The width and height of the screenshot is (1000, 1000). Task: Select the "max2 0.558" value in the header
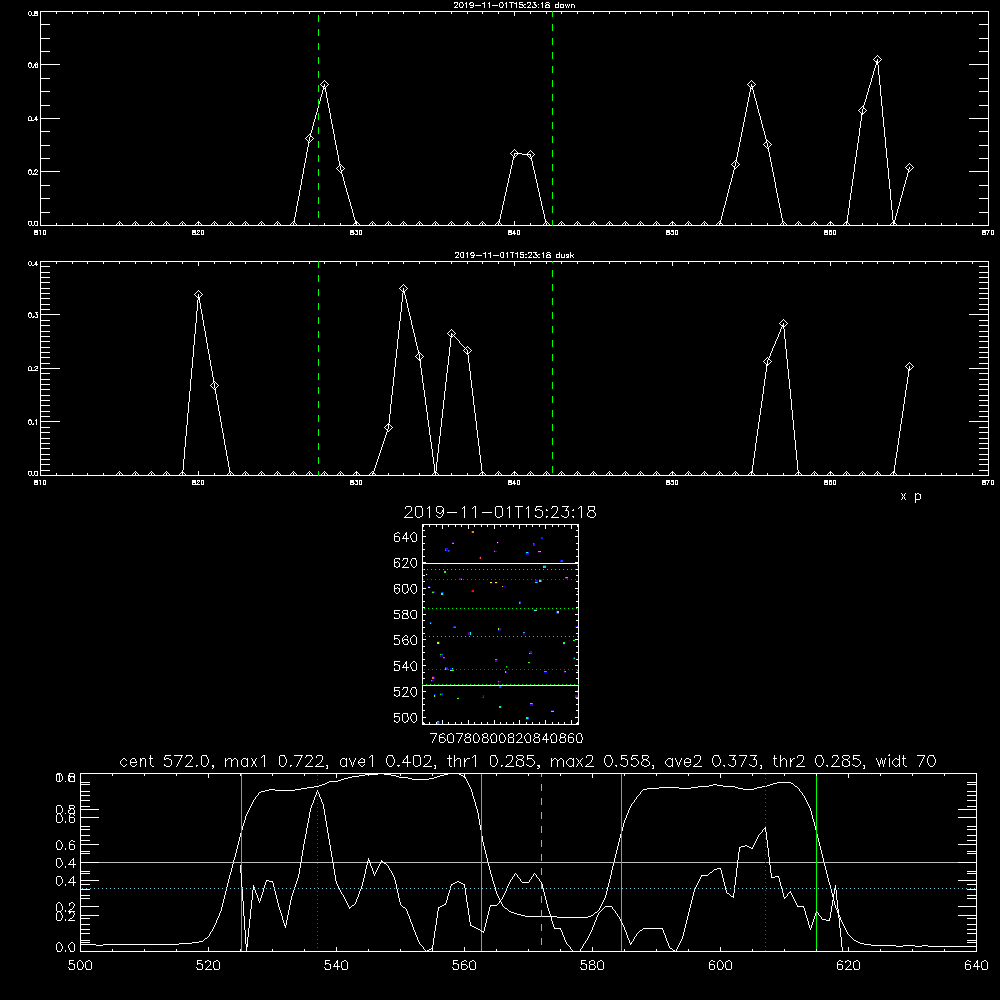pyautogui.click(x=601, y=761)
